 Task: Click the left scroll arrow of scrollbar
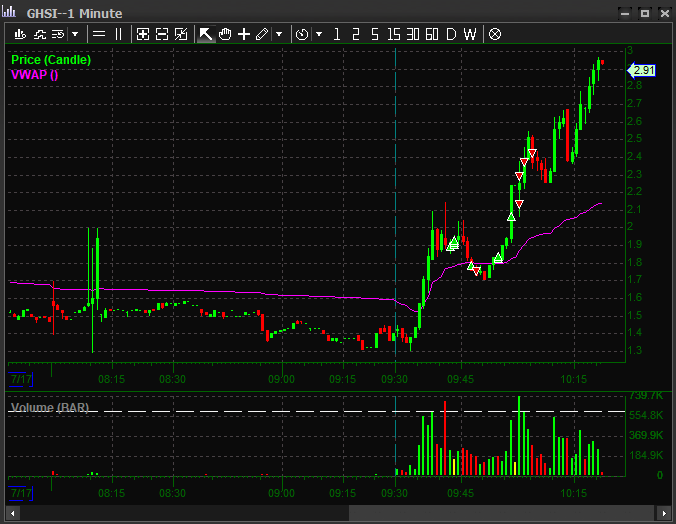tap(13, 513)
